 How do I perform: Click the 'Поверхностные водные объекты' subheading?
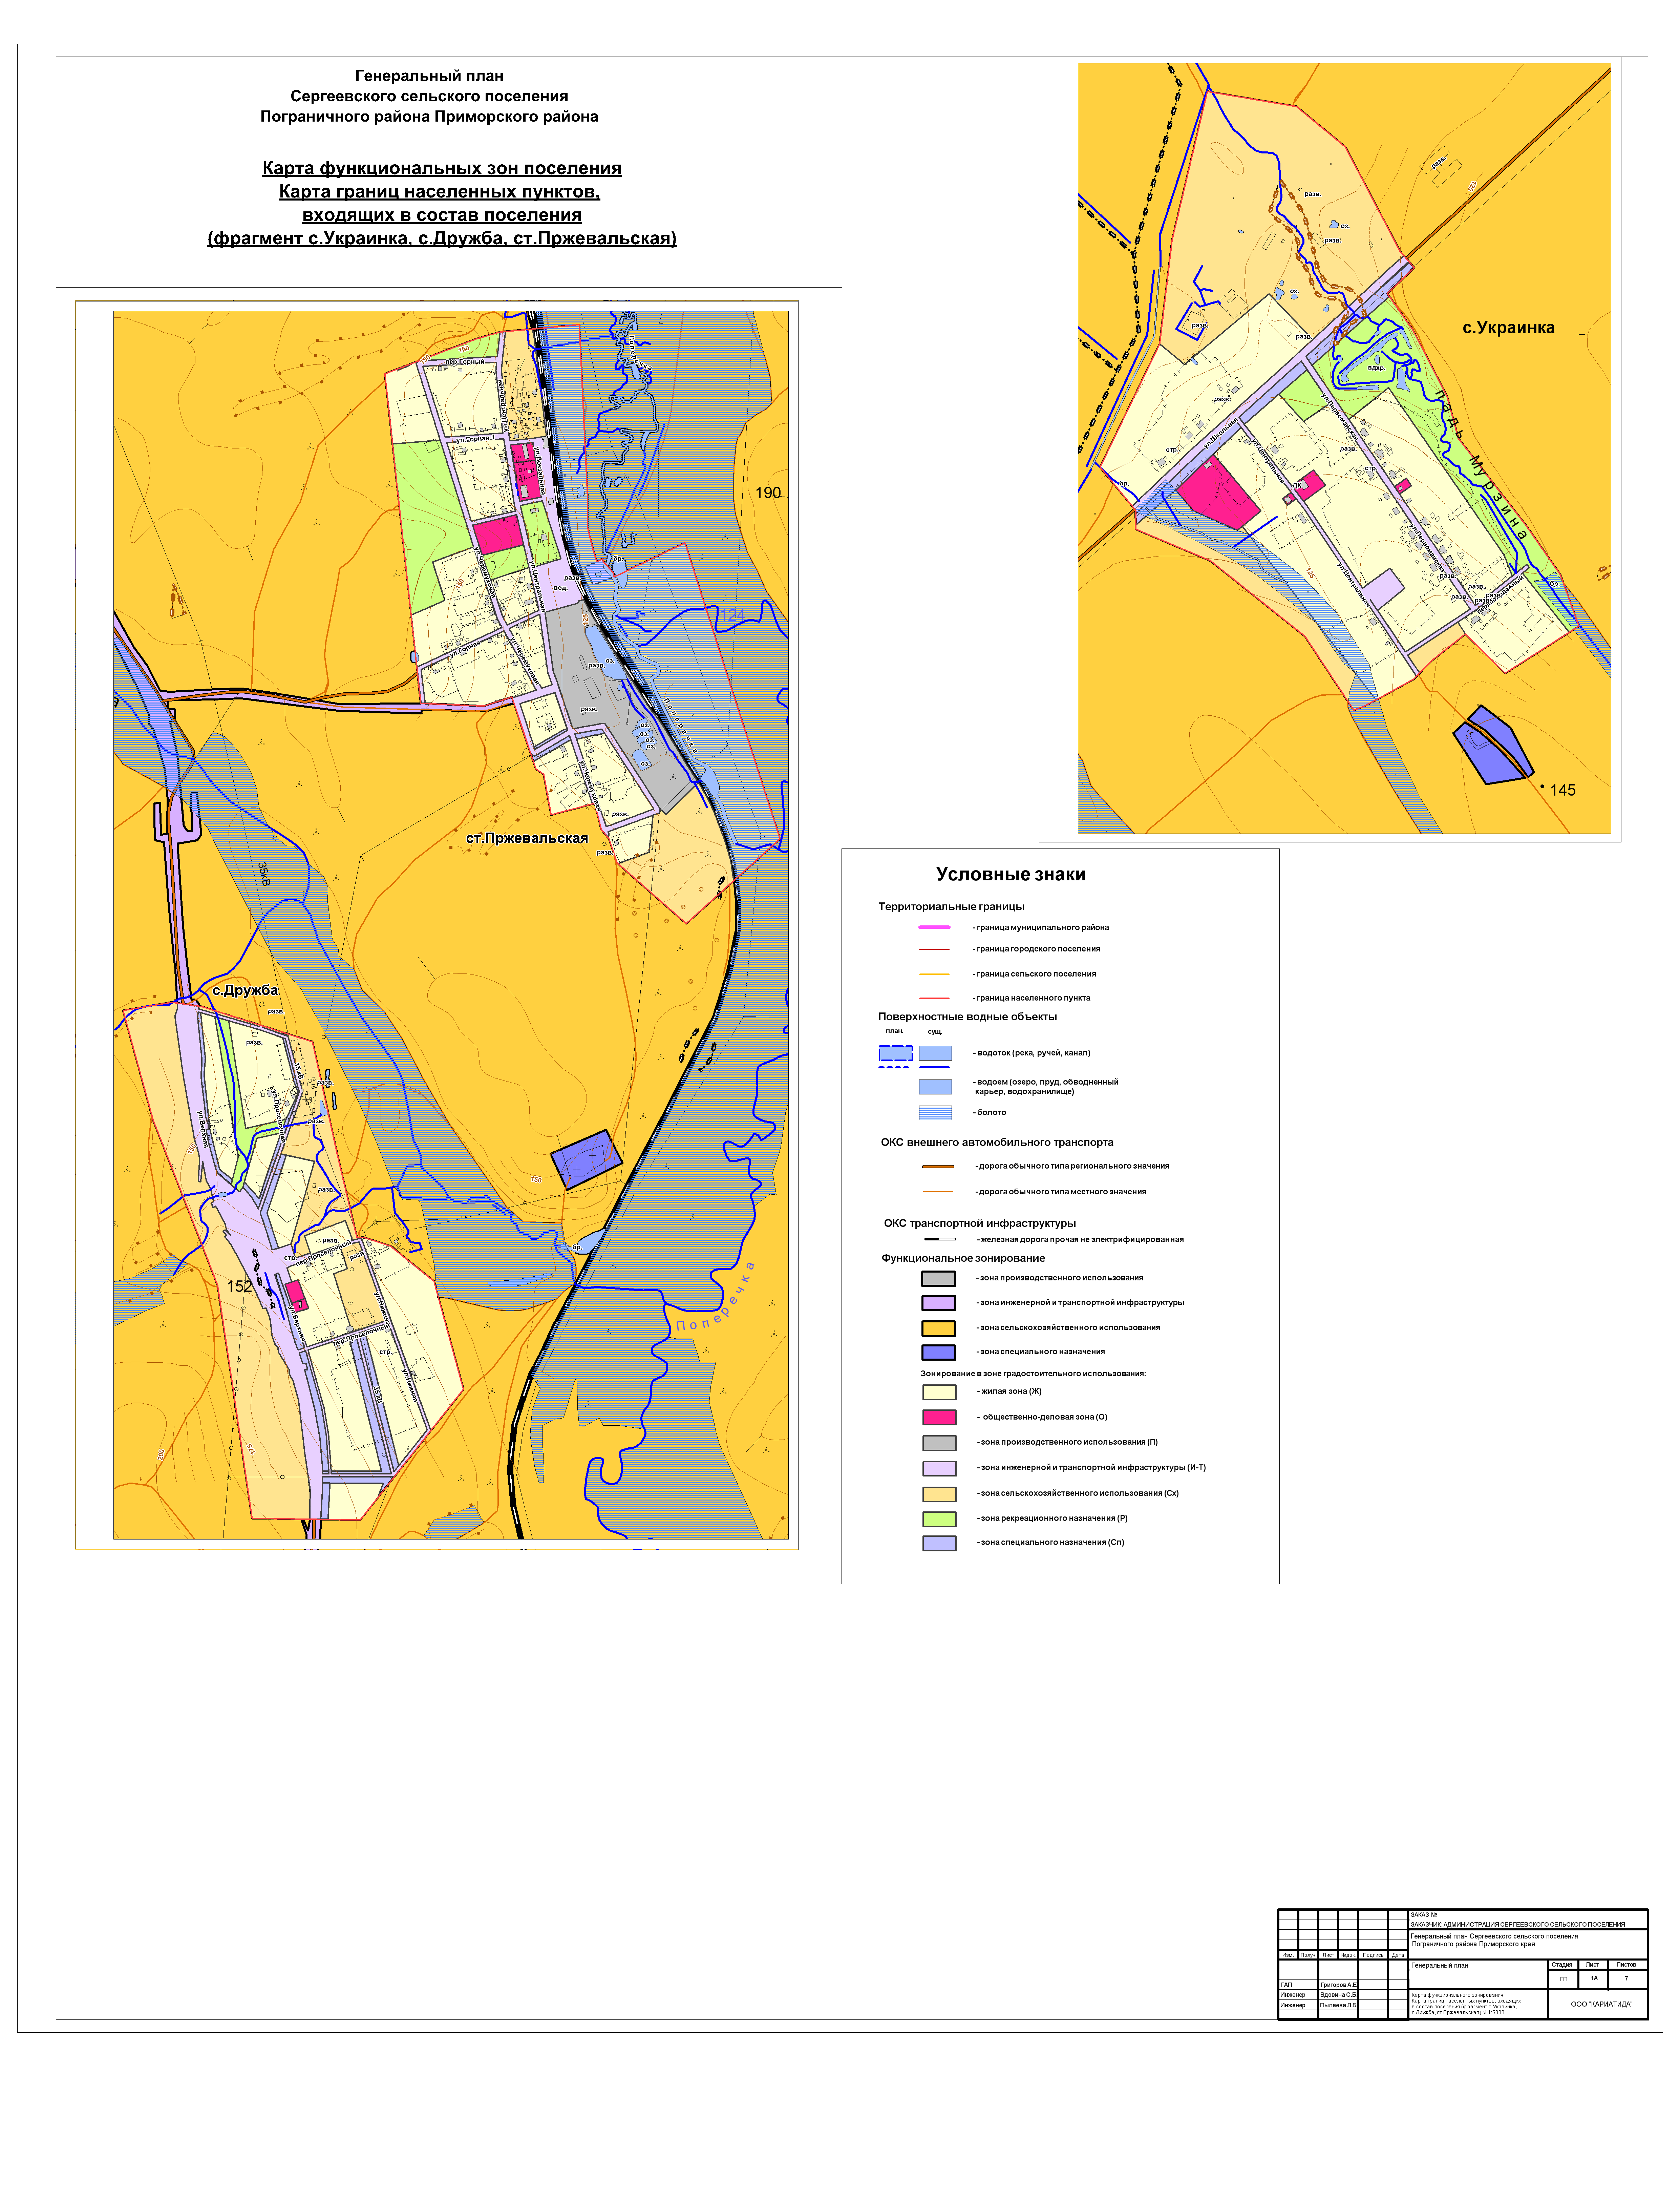[x=967, y=1016]
